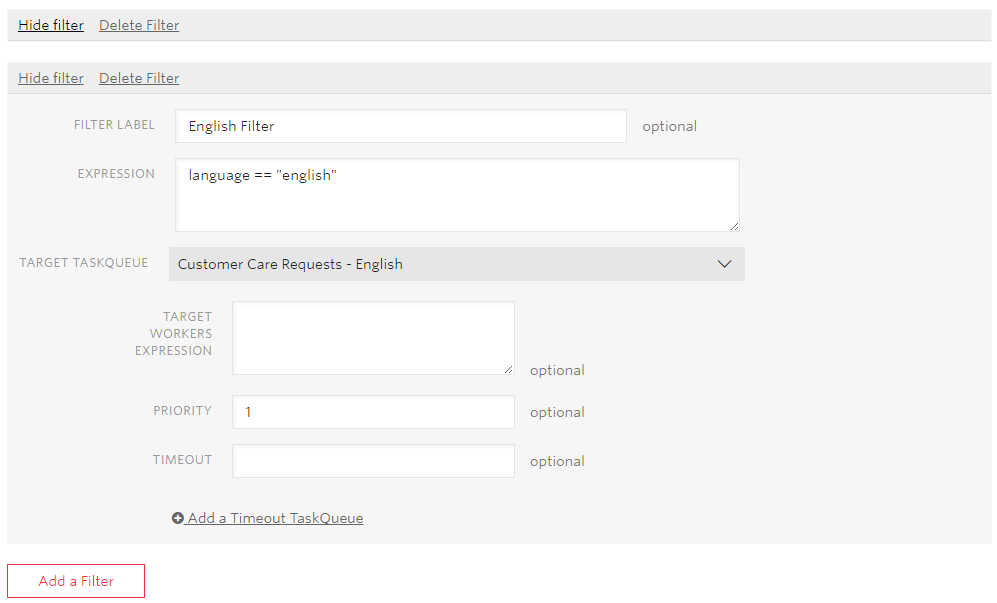The image size is (997, 603).
Task: Click the Priority input field
Action: click(373, 412)
